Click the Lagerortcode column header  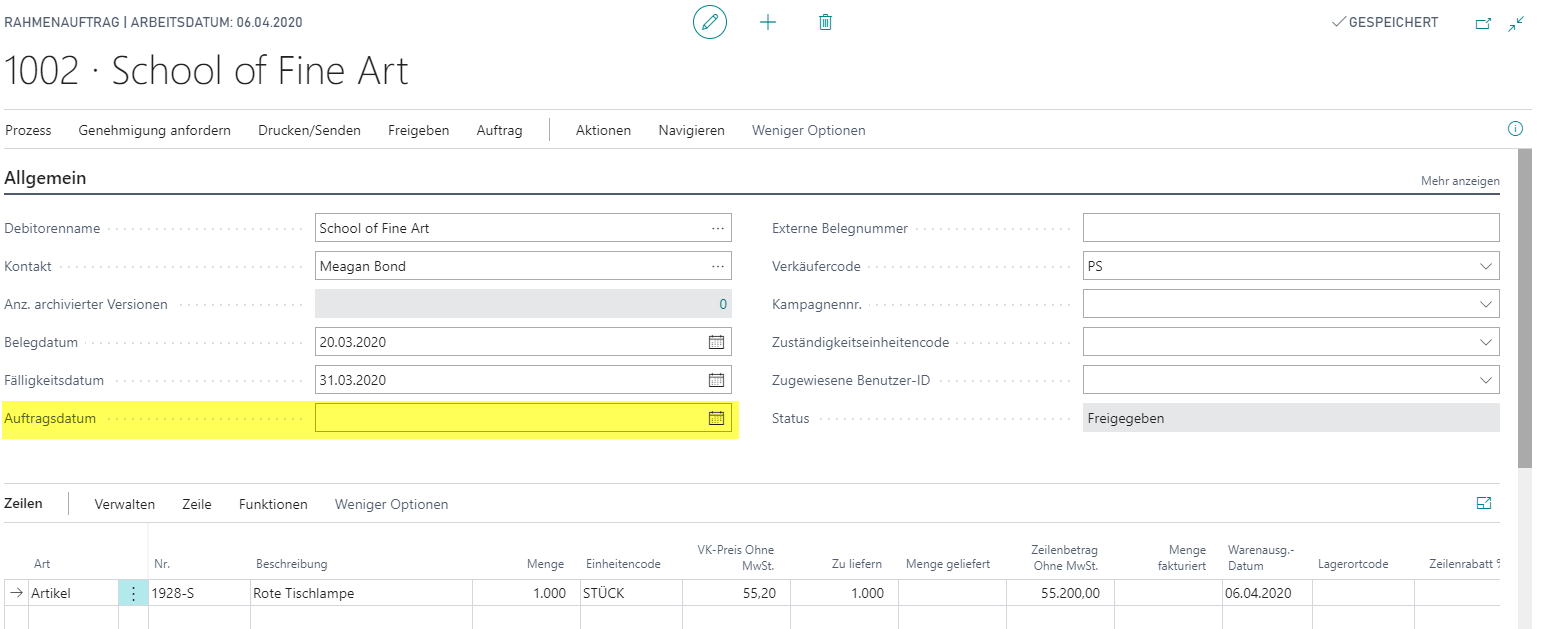pyautogui.click(x=1353, y=564)
